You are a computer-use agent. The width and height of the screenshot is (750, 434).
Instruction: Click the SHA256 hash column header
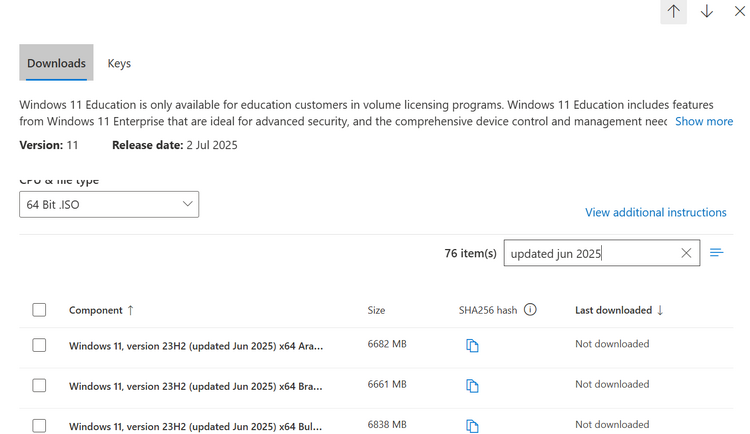click(x=488, y=310)
